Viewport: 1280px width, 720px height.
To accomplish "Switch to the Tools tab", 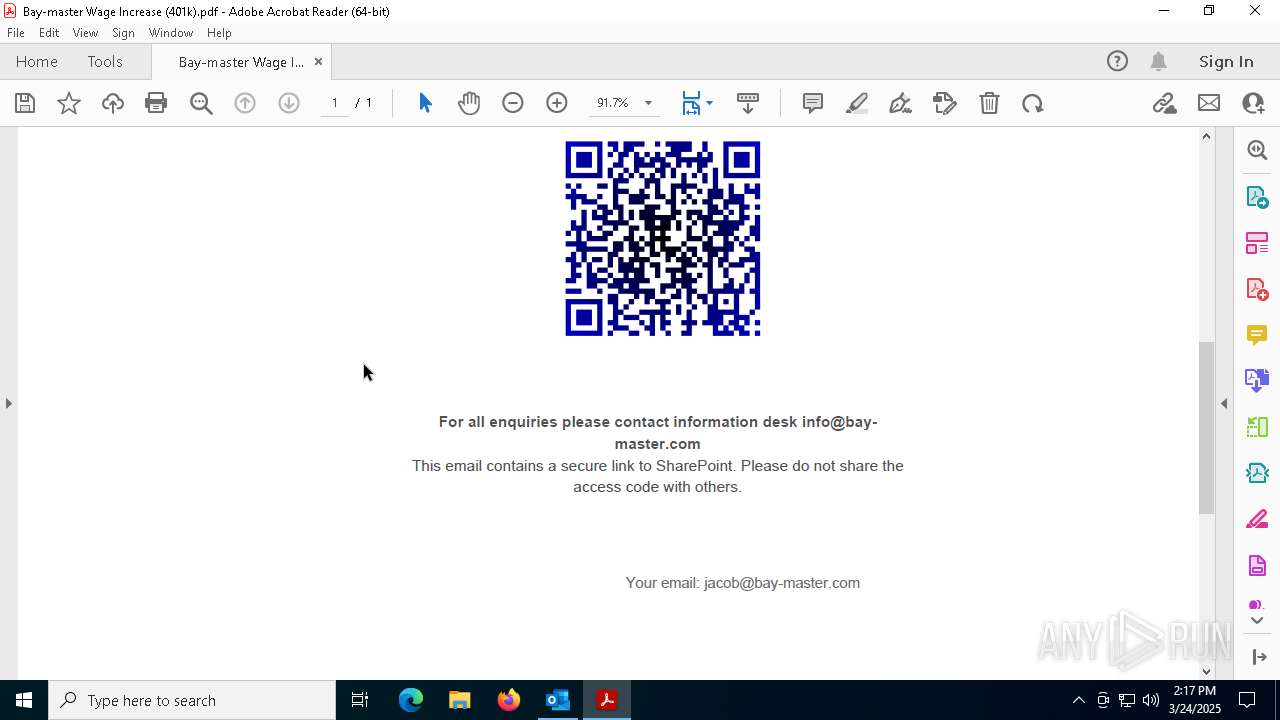I will coord(105,62).
